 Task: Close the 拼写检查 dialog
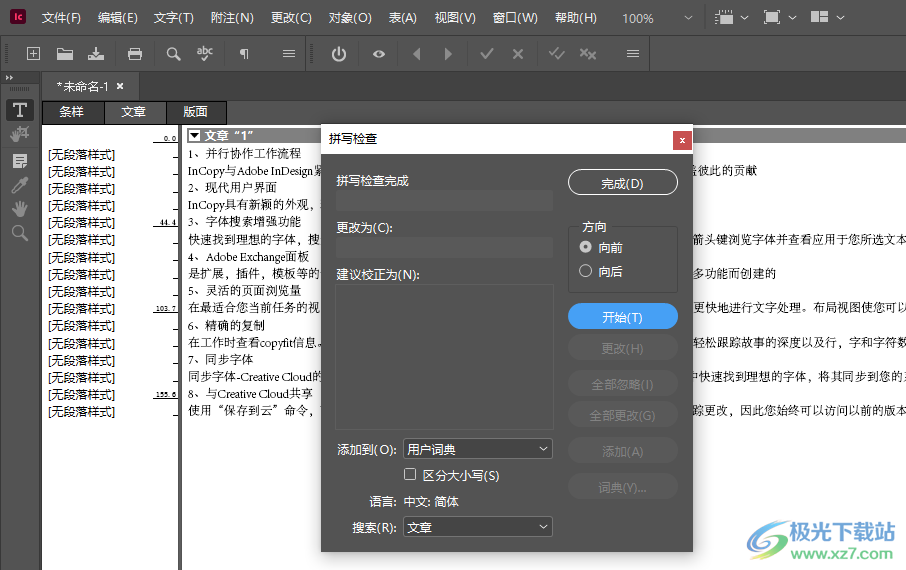click(x=682, y=140)
